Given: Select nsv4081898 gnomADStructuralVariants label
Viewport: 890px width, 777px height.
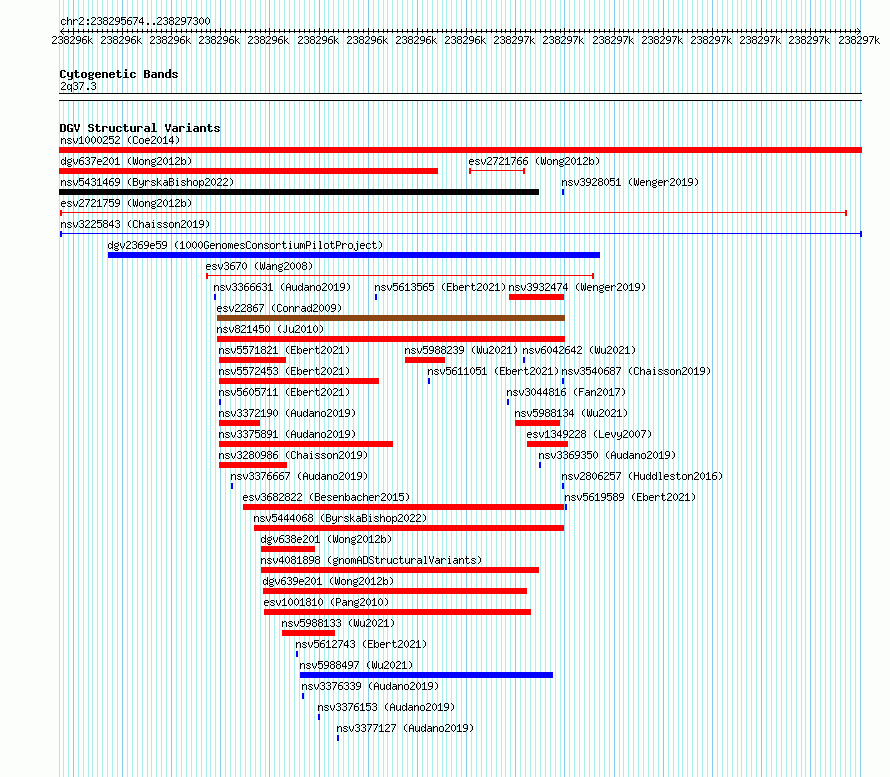Looking at the screenshot, I should pyautogui.click(x=371, y=560).
